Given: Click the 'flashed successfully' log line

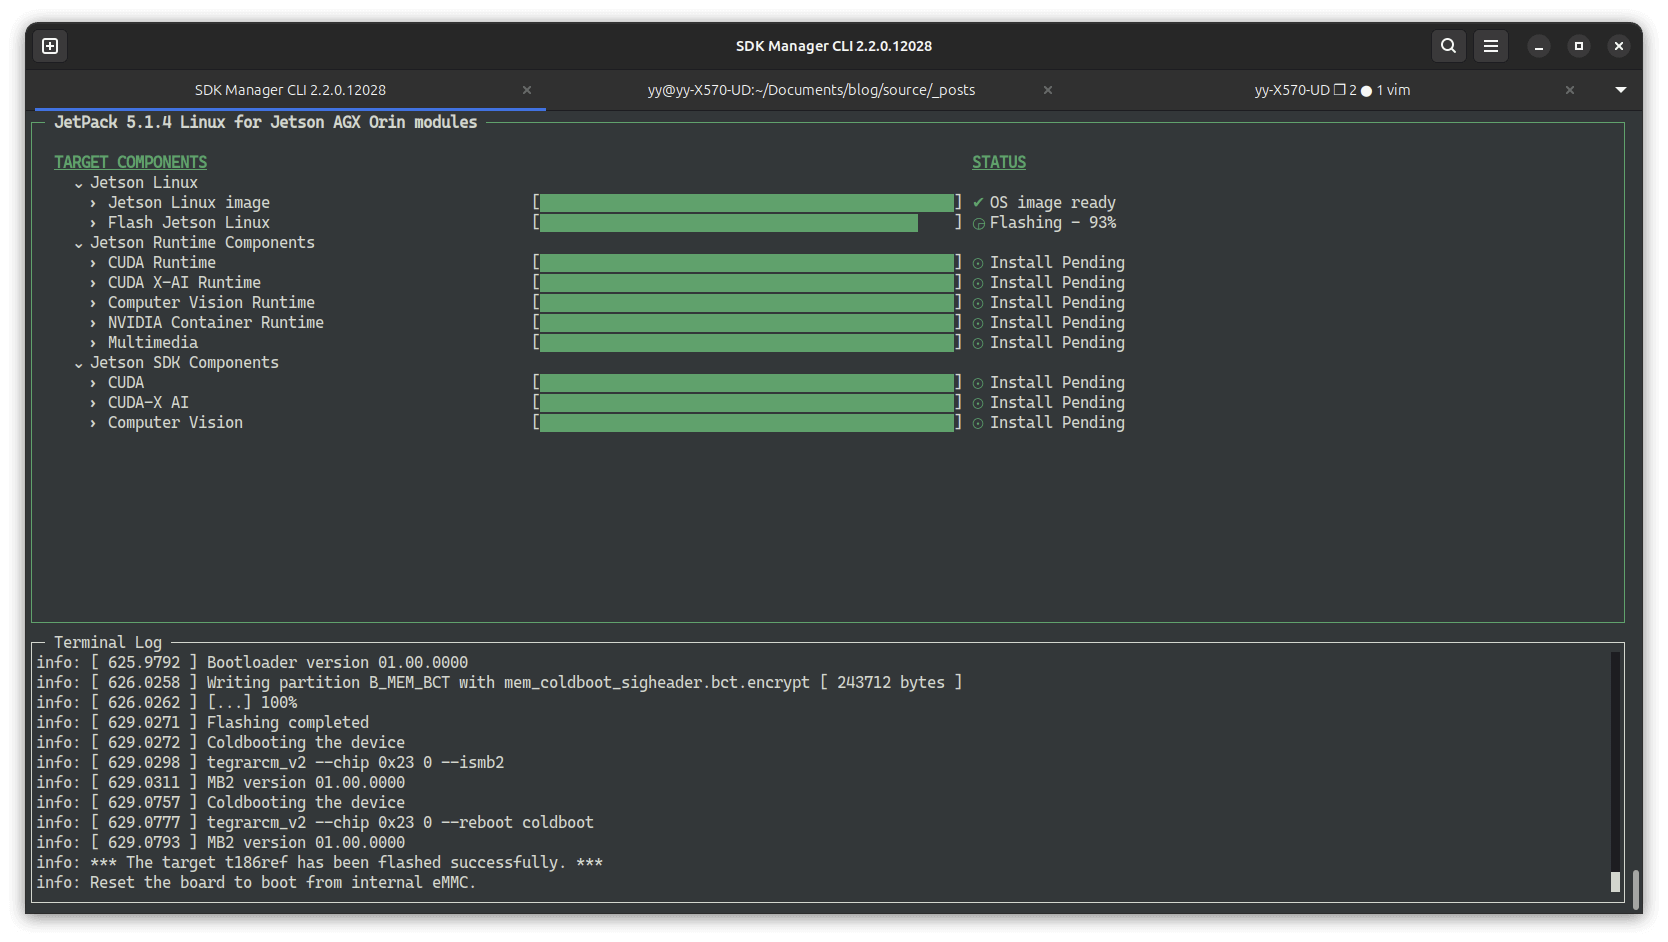Looking at the screenshot, I should click(320, 862).
